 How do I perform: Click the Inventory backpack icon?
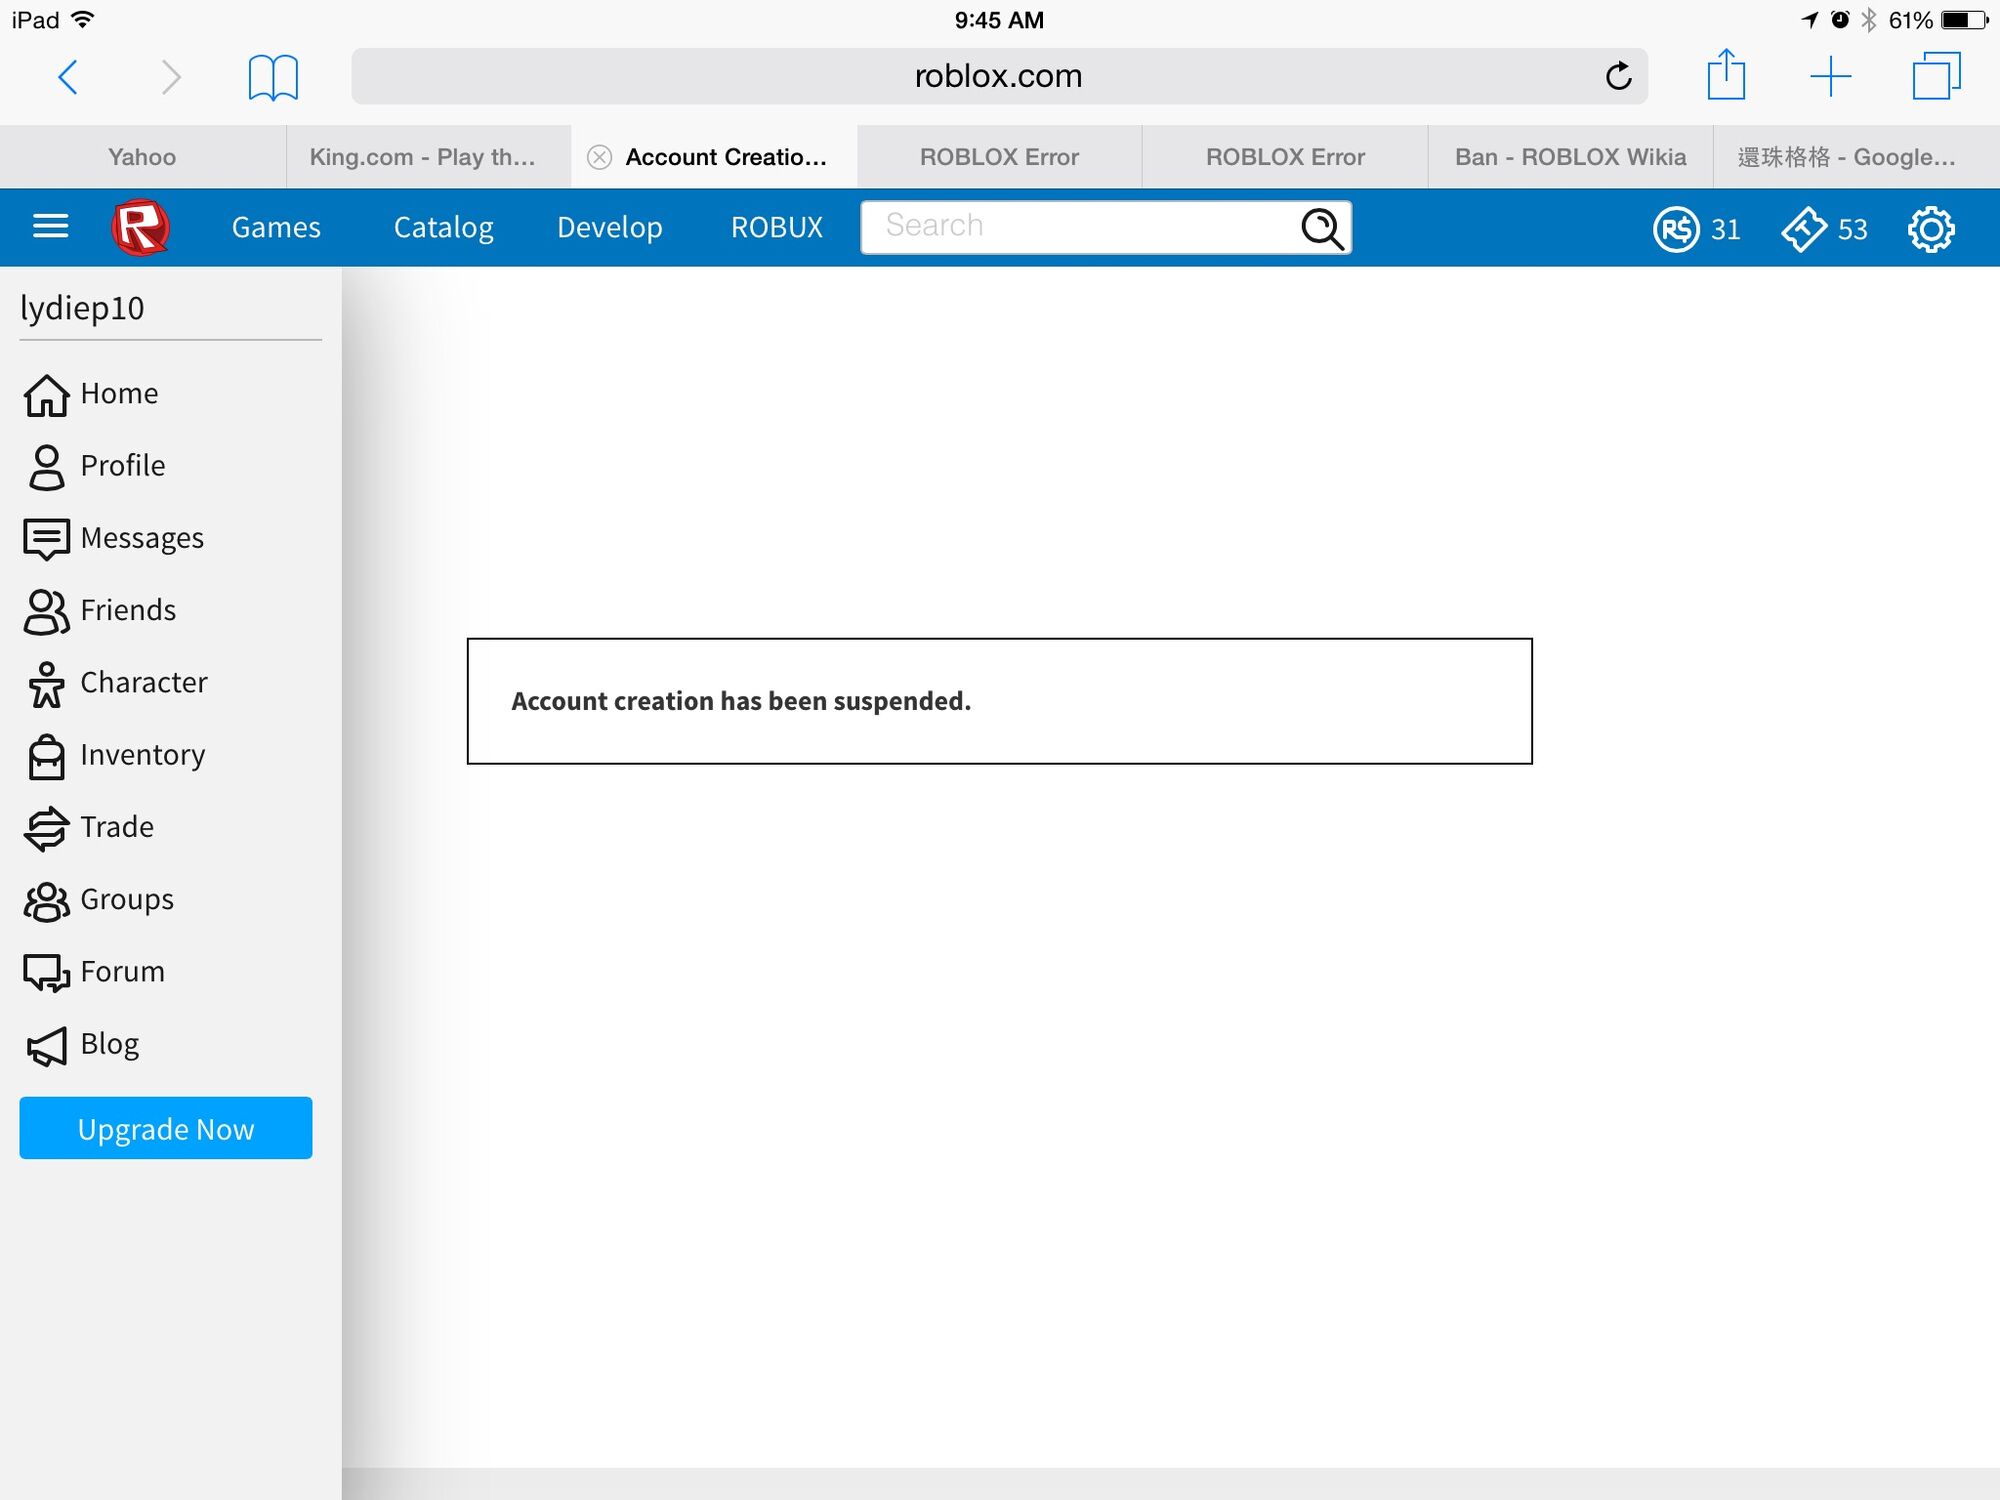coord(46,756)
